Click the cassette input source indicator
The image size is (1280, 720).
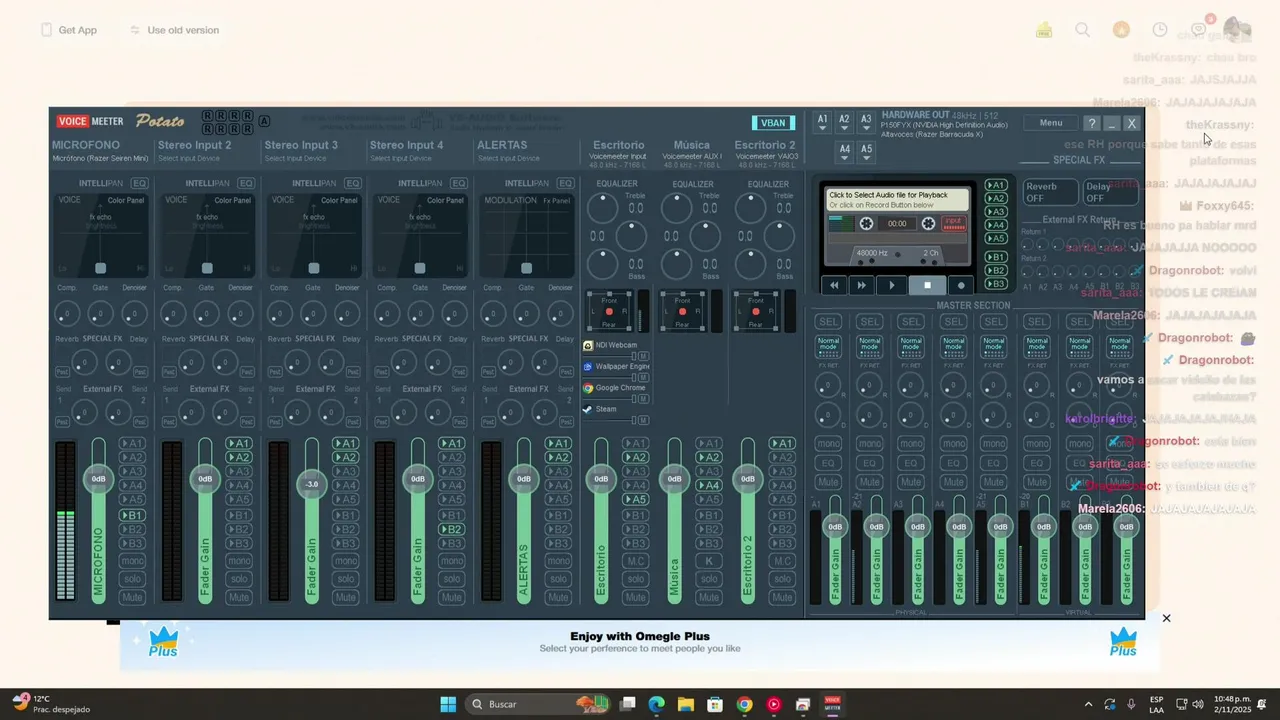[x=954, y=223]
